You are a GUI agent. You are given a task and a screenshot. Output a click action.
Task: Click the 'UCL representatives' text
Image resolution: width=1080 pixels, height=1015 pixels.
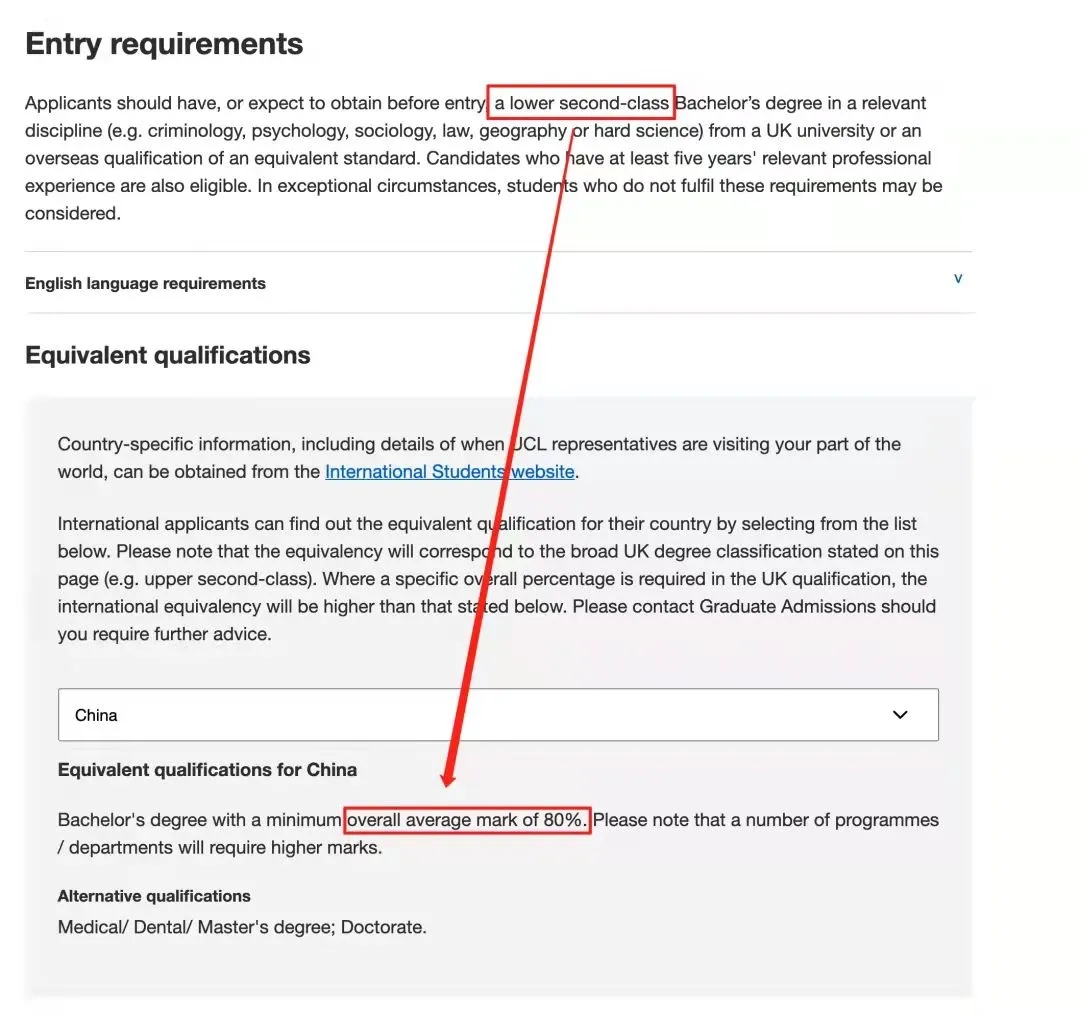(x=594, y=444)
